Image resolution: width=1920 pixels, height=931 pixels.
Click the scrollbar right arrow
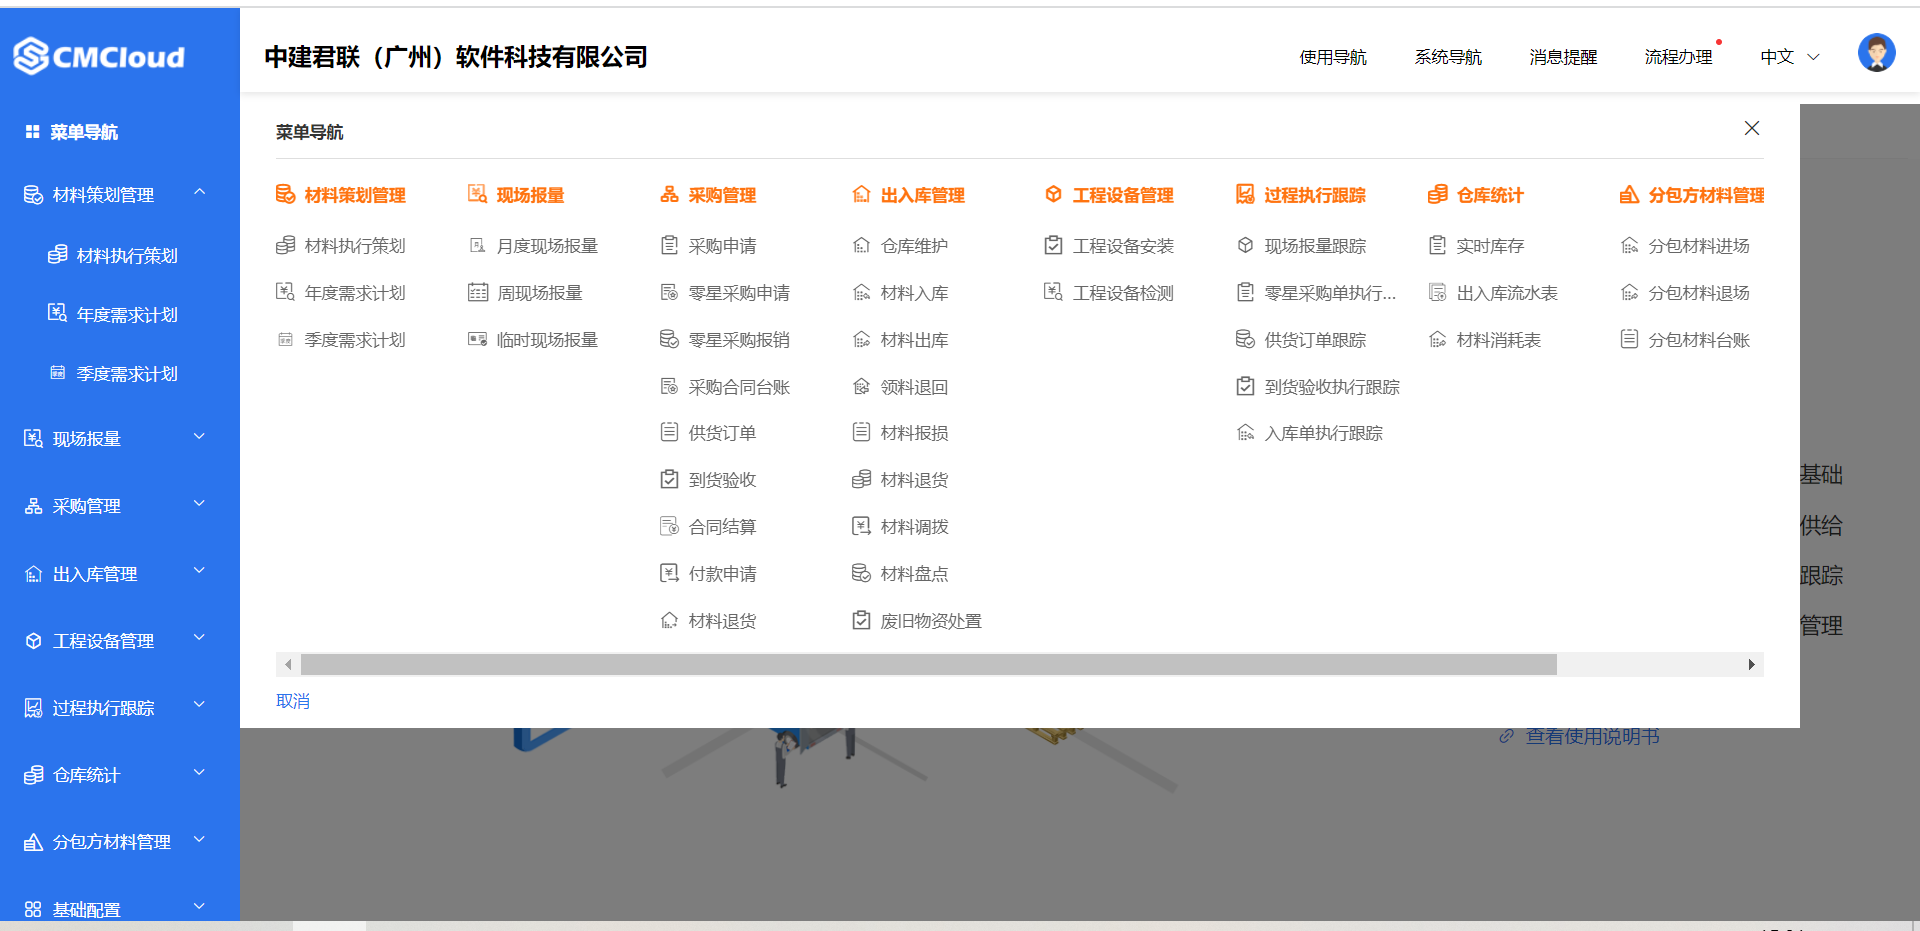coord(1751,664)
